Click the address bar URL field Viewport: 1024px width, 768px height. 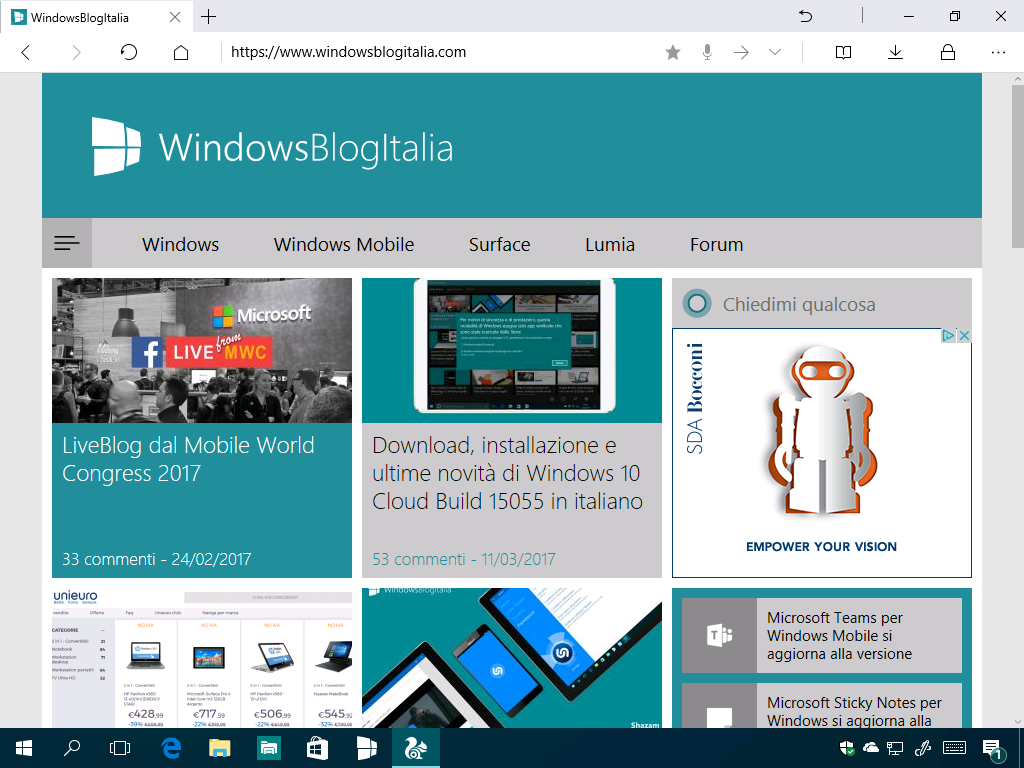point(438,52)
